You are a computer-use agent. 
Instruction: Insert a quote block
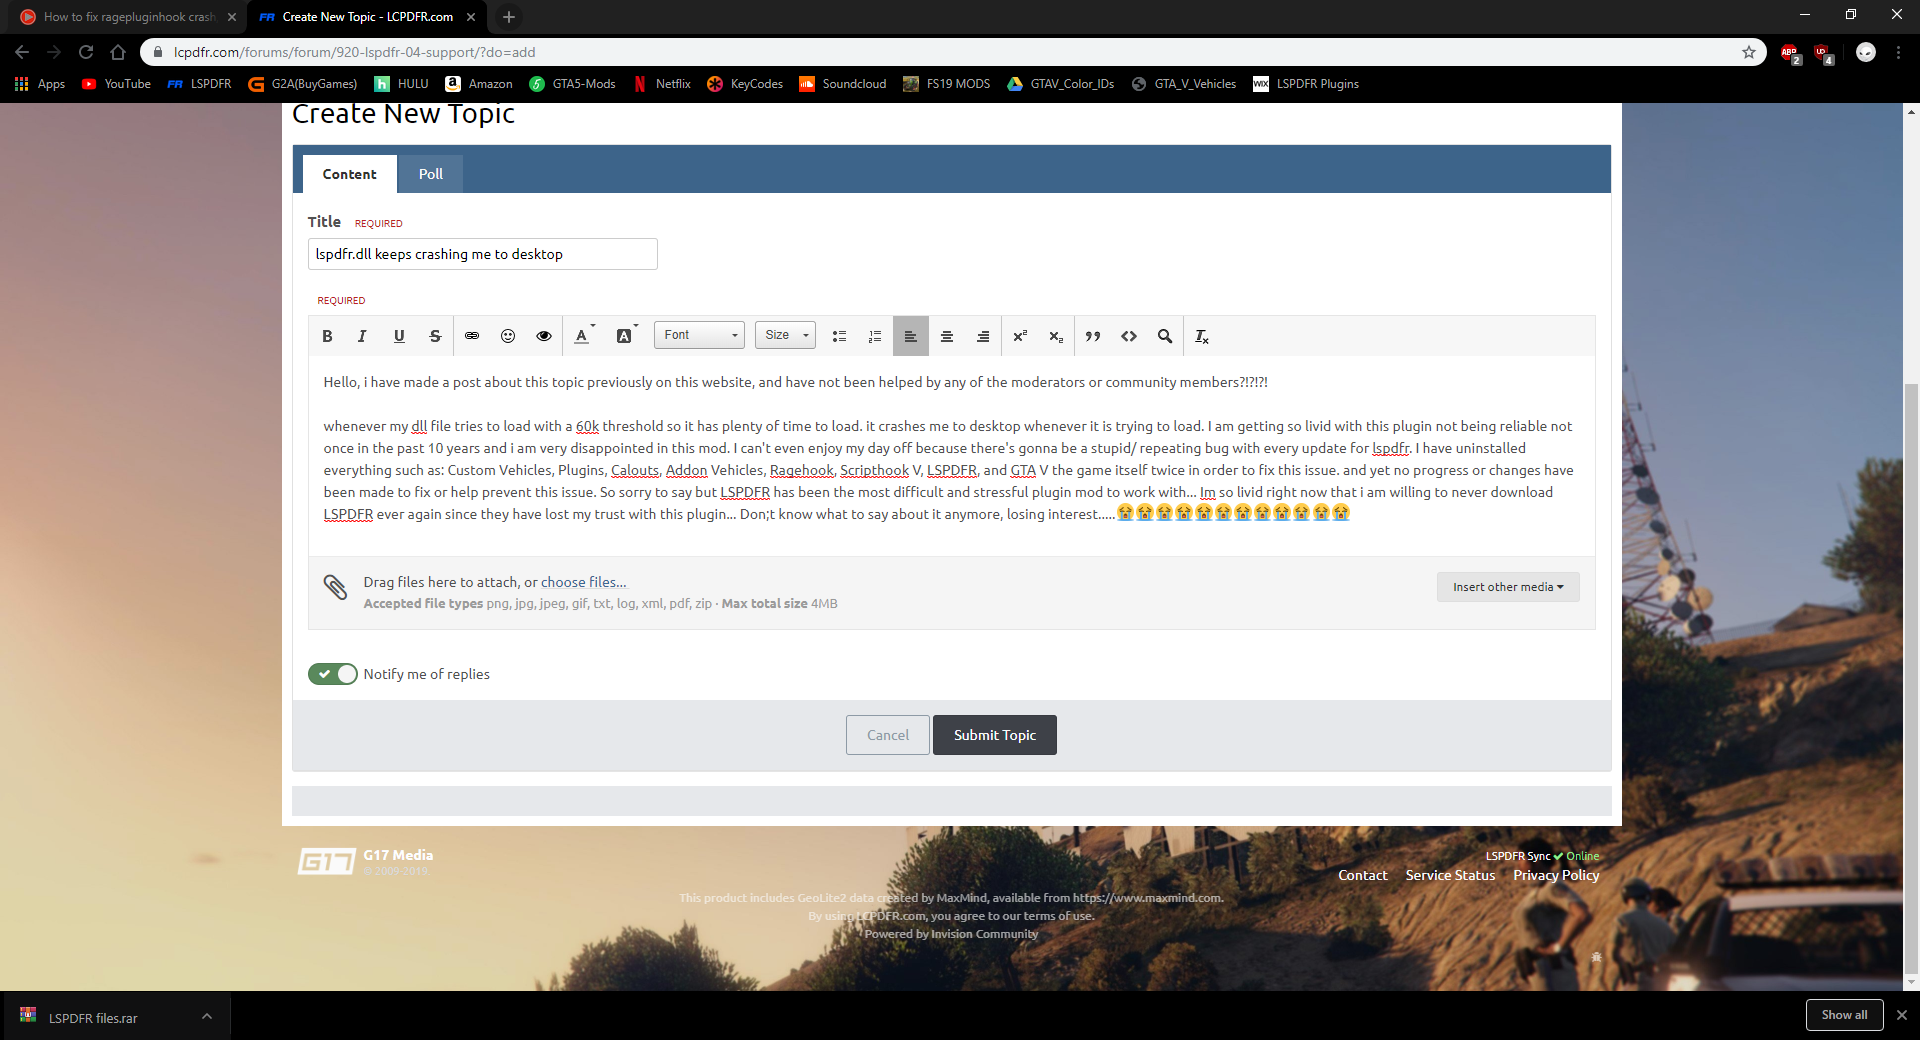click(1093, 336)
